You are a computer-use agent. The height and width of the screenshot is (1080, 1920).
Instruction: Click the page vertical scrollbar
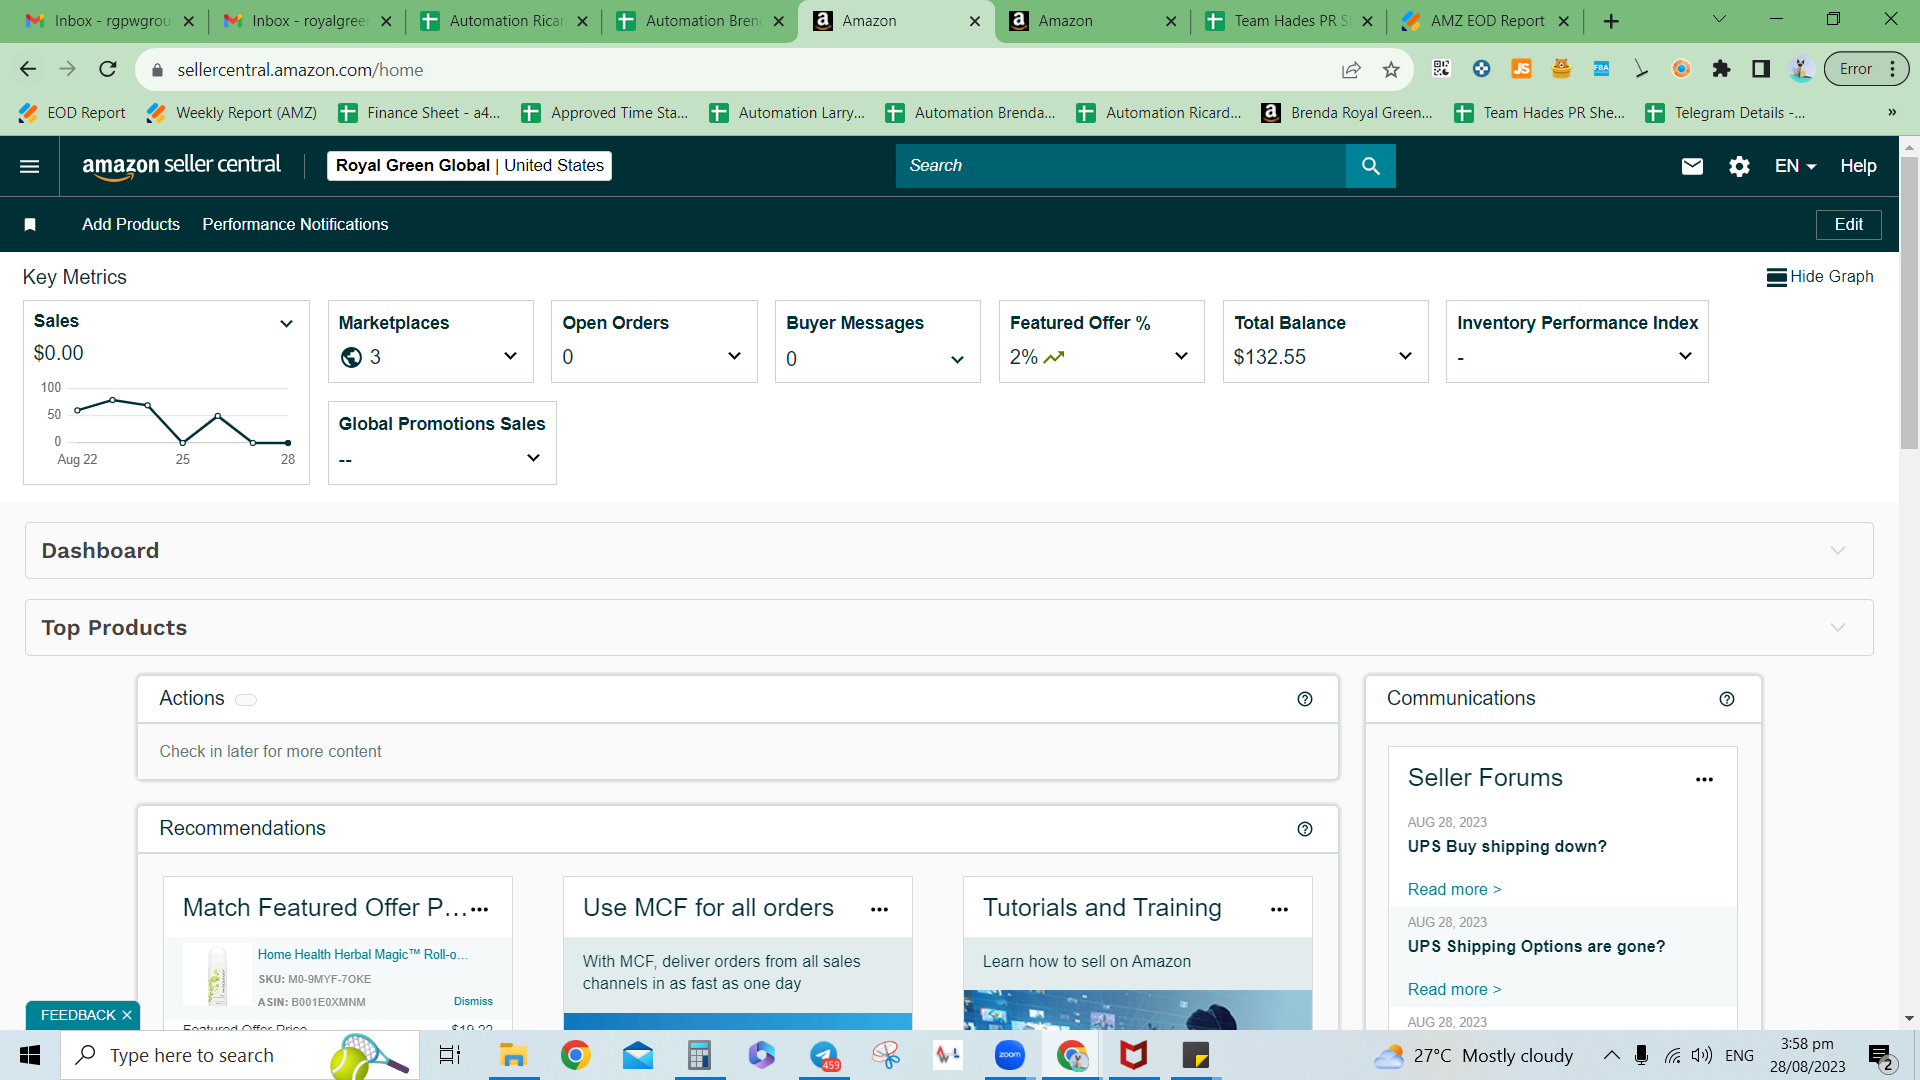tap(1909, 304)
